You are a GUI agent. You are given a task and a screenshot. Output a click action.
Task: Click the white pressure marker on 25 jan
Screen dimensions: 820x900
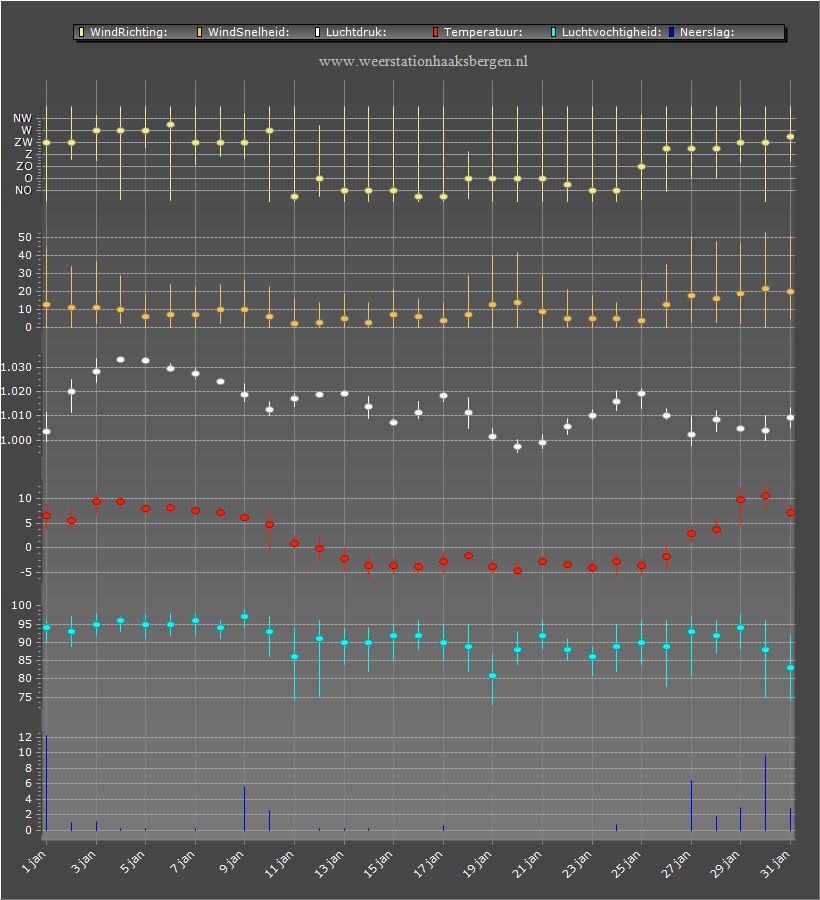click(642, 394)
